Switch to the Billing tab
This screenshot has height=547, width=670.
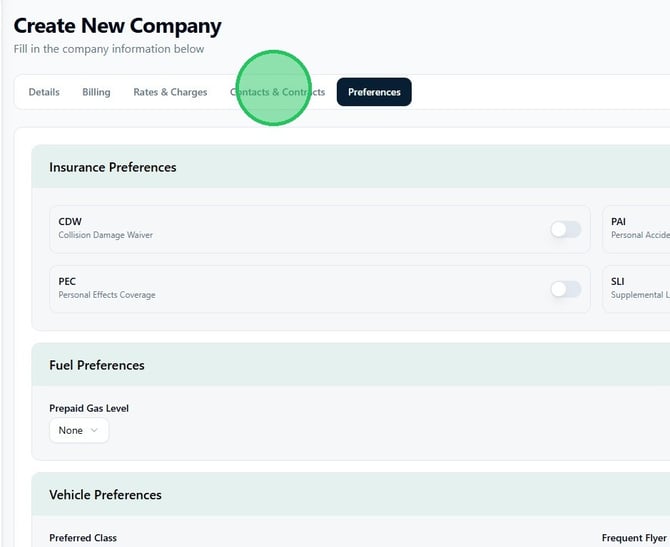[96, 92]
